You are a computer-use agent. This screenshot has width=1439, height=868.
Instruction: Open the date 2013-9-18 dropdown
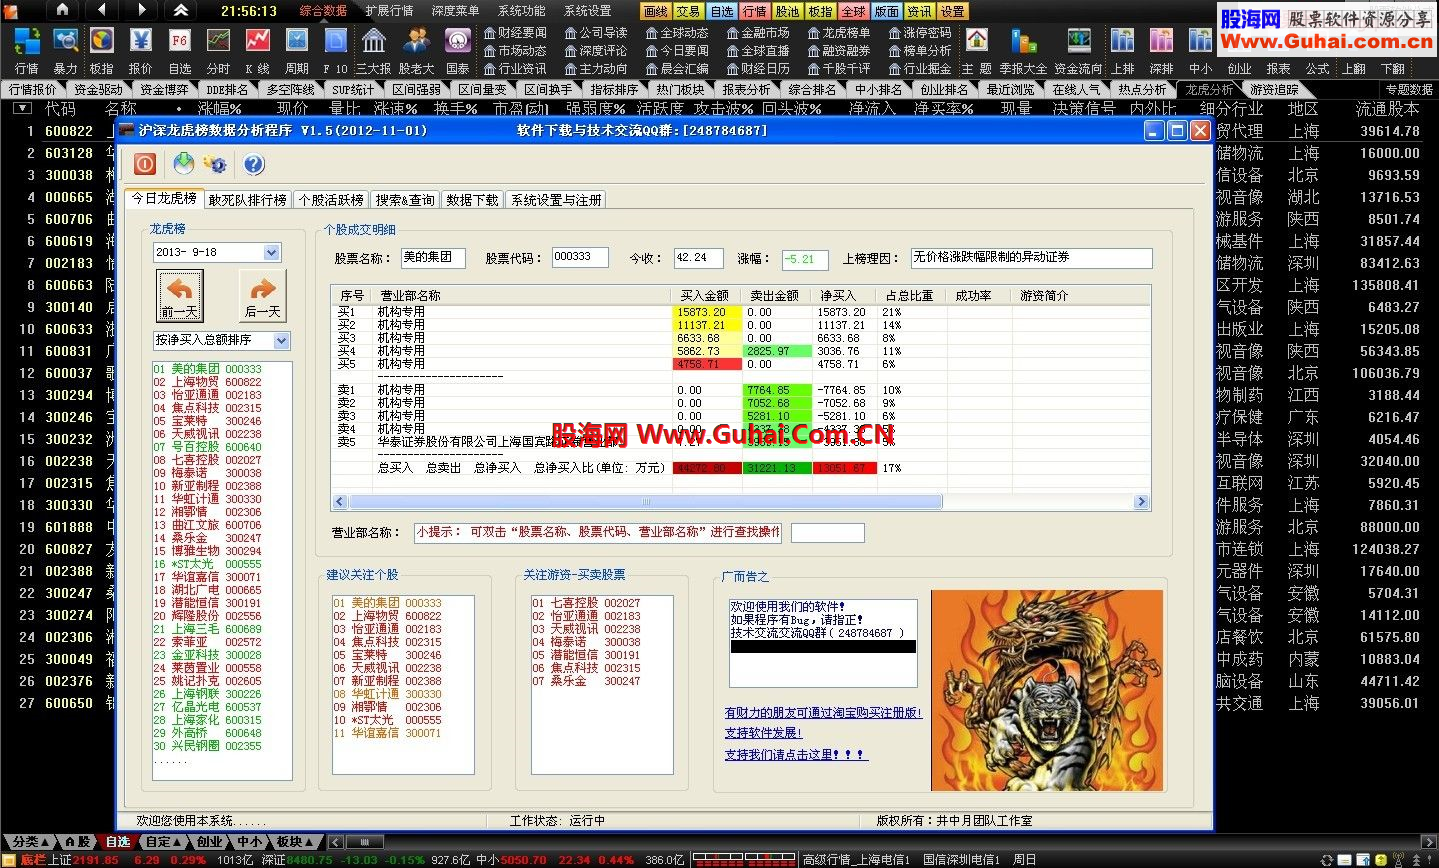pyautogui.click(x=271, y=253)
